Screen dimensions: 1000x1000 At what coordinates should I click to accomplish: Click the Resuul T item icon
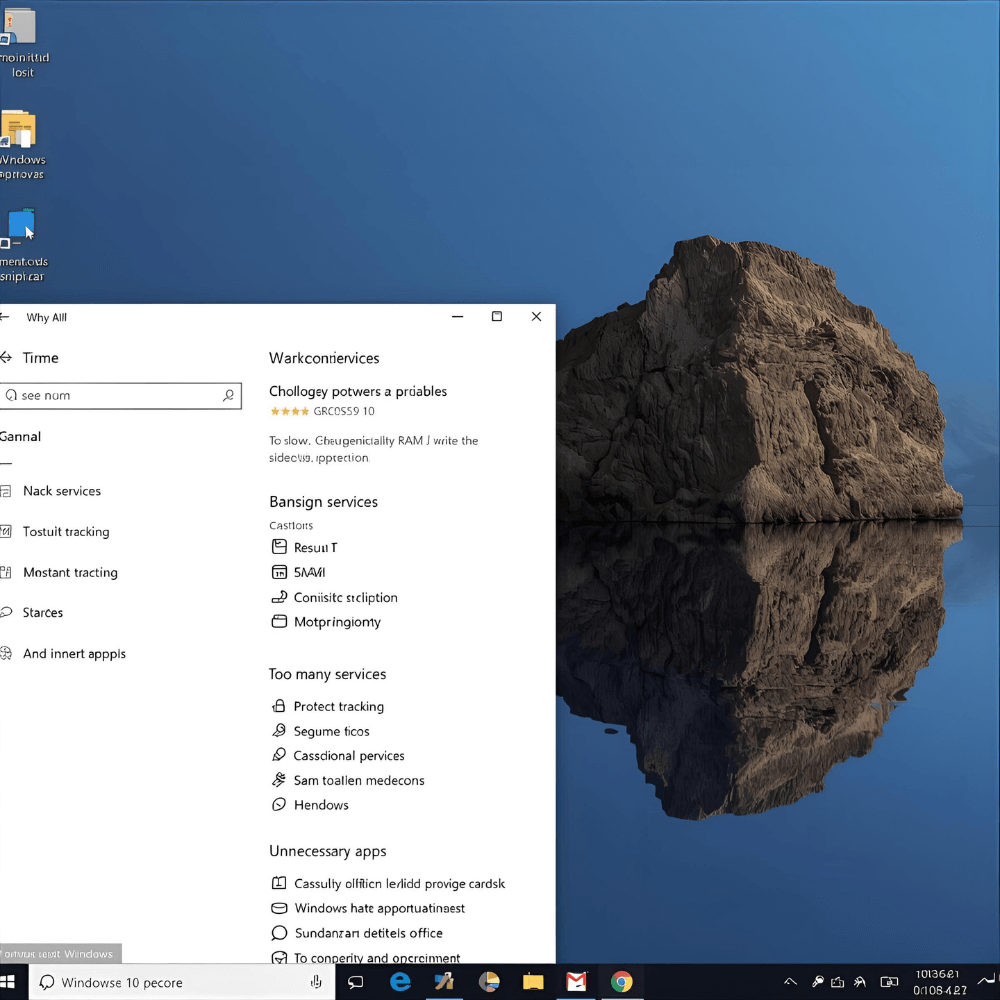pyautogui.click(x=279, y=547)
